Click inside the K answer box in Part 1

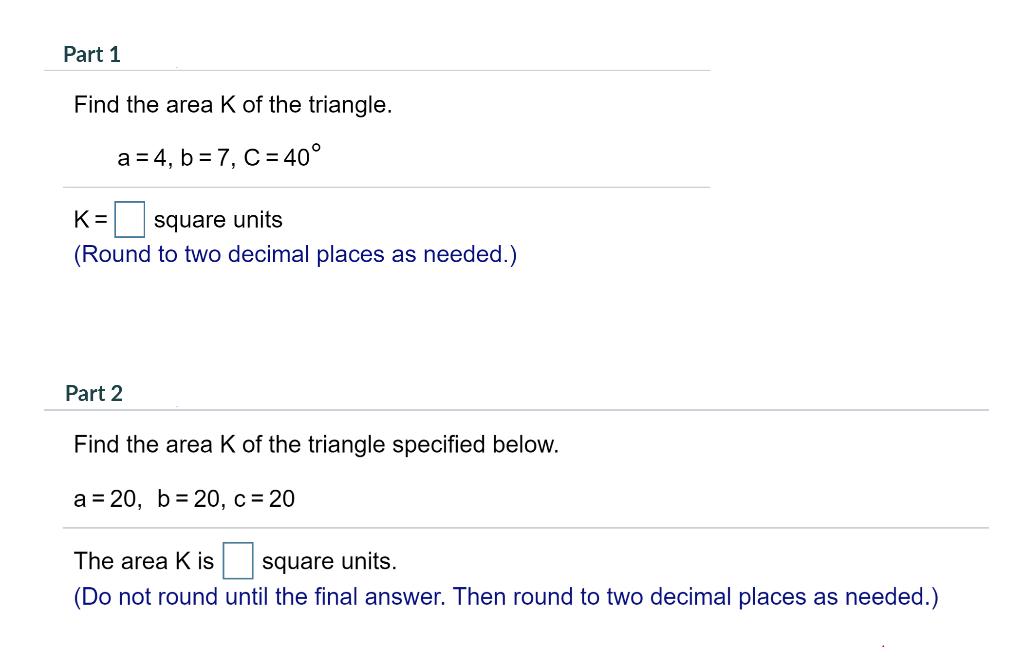click(130, 219)
